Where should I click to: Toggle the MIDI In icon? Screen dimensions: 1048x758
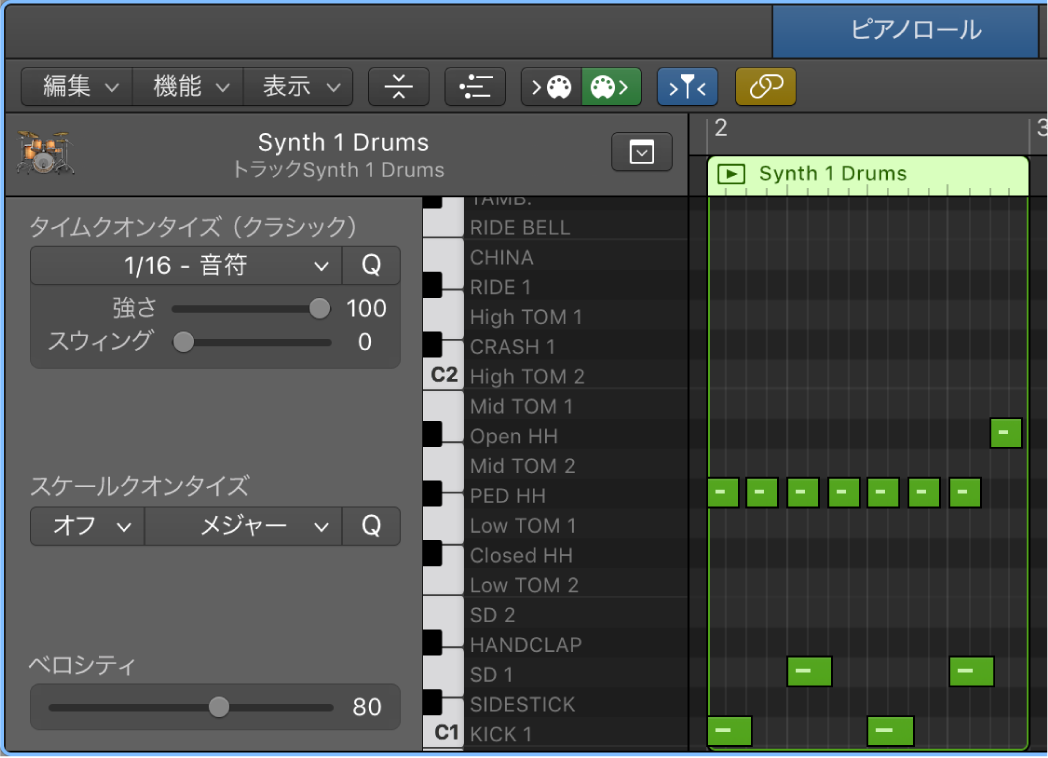coord(549,87)
